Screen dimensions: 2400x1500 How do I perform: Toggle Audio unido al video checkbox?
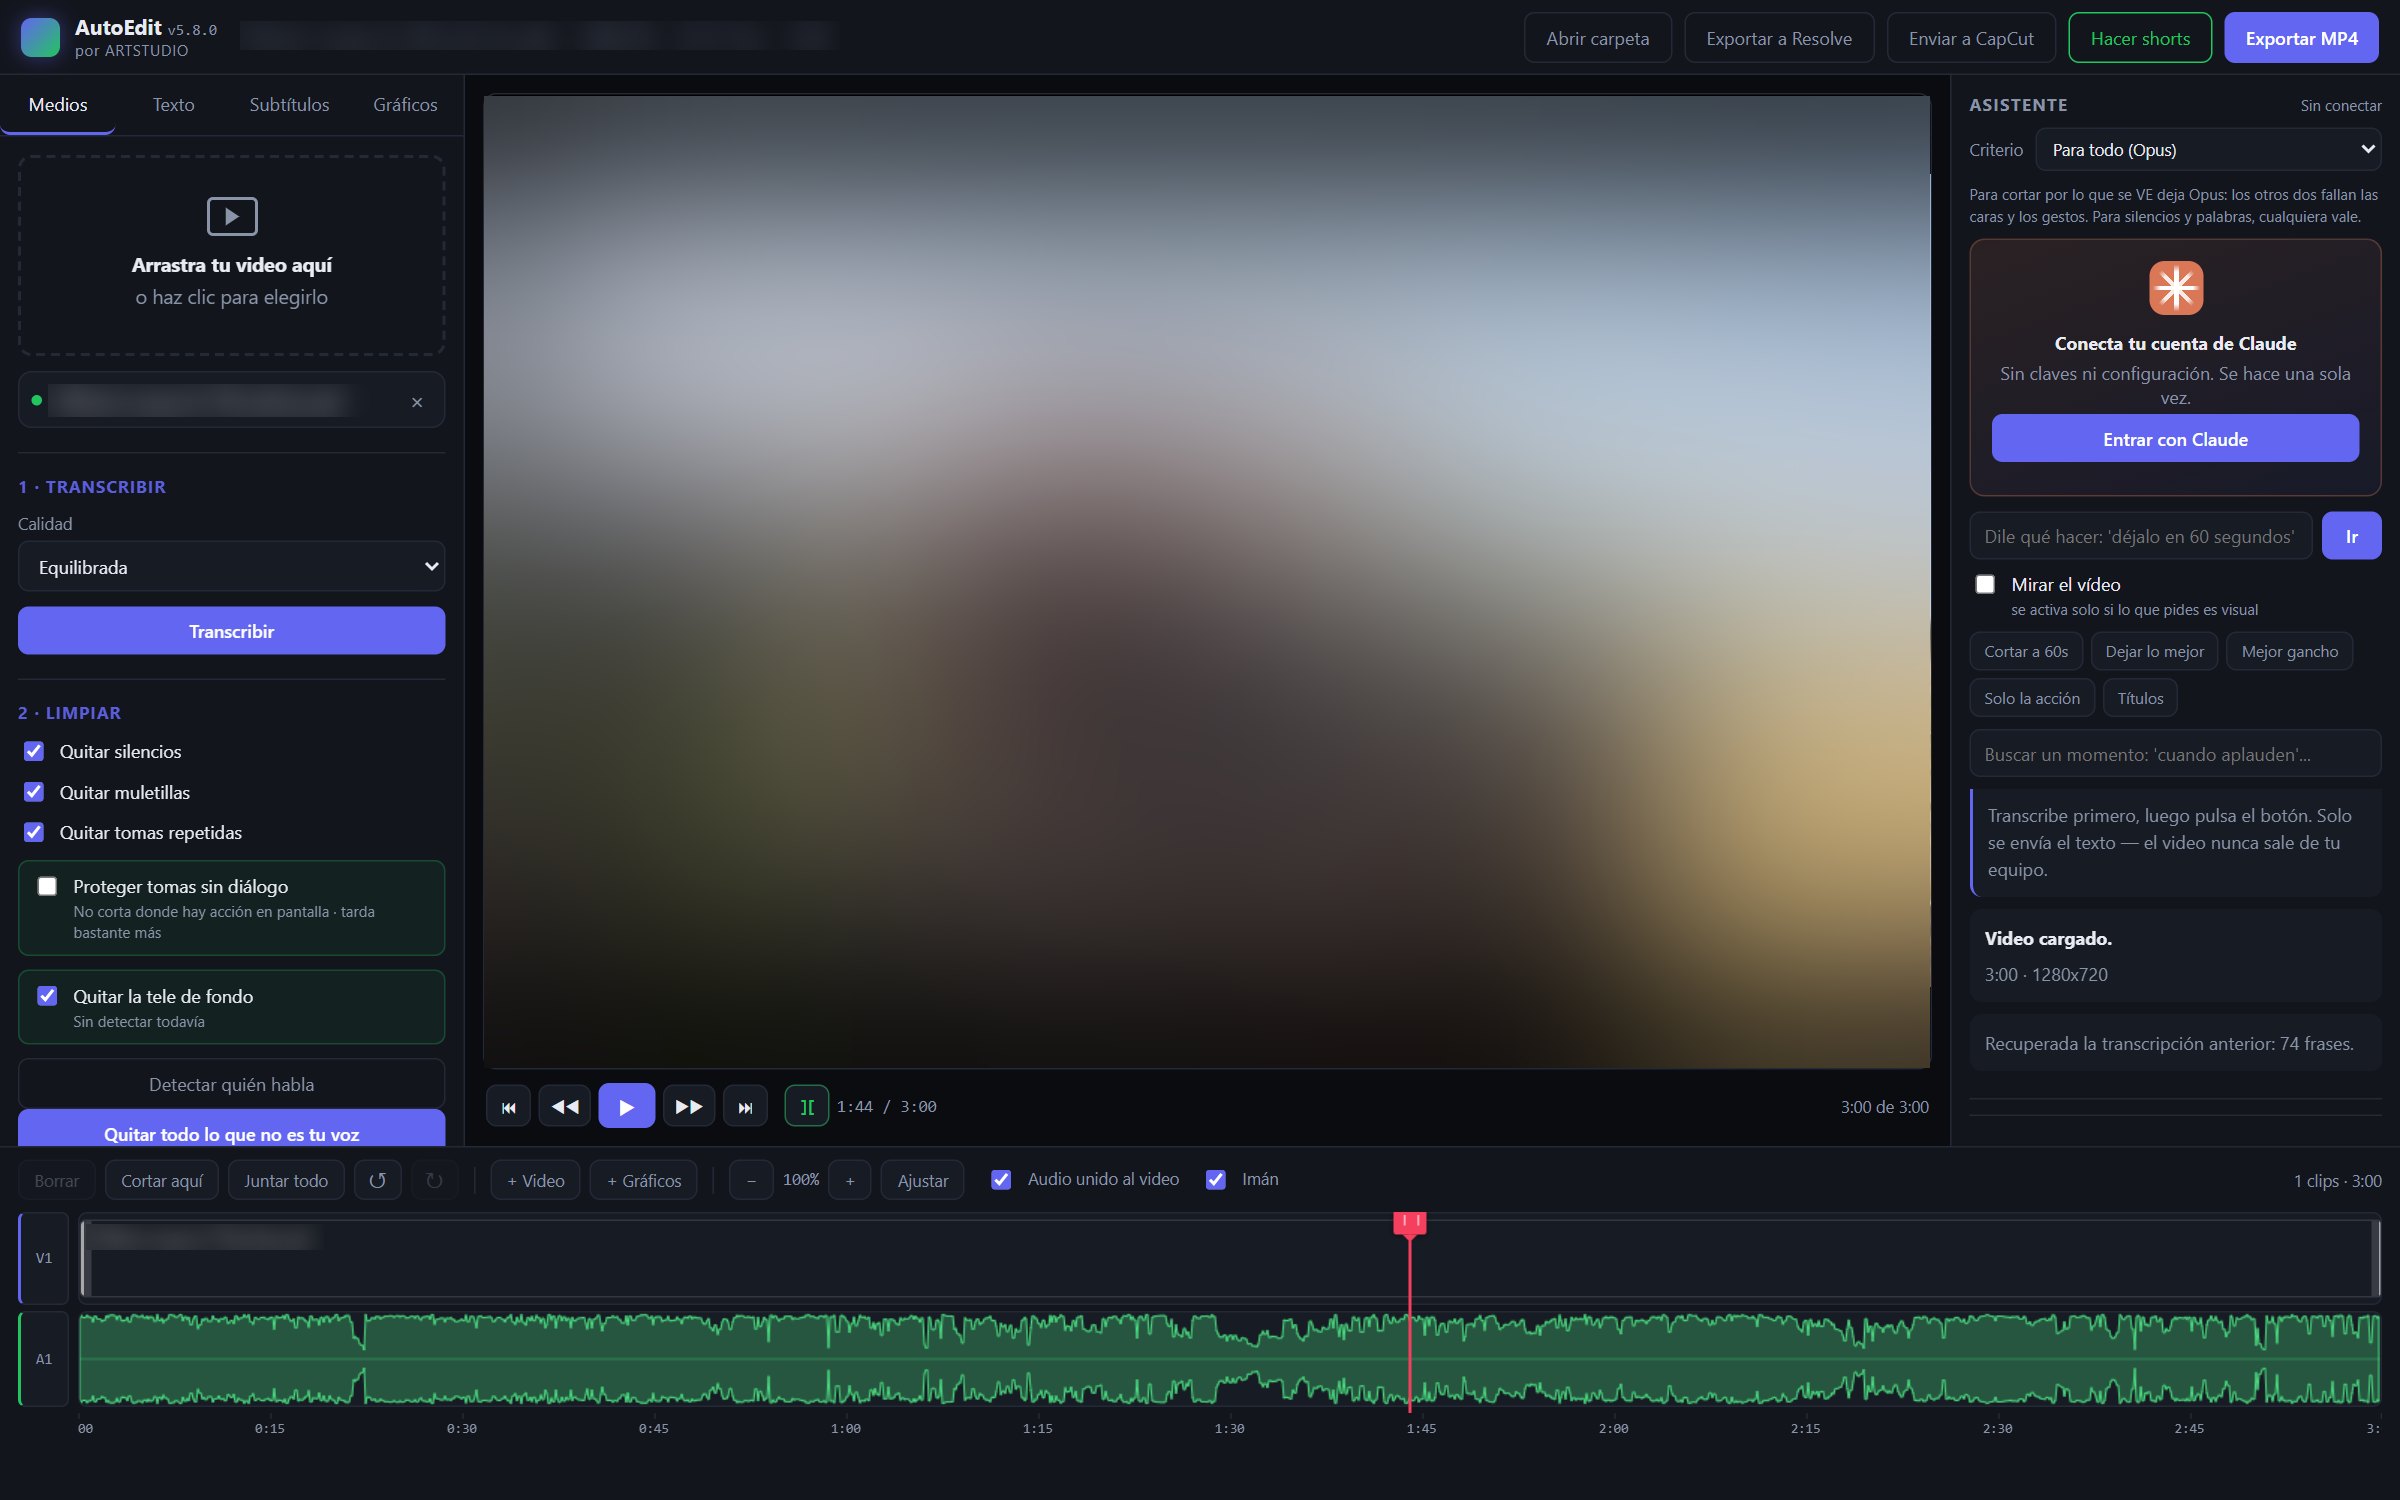[1001, 1179]
